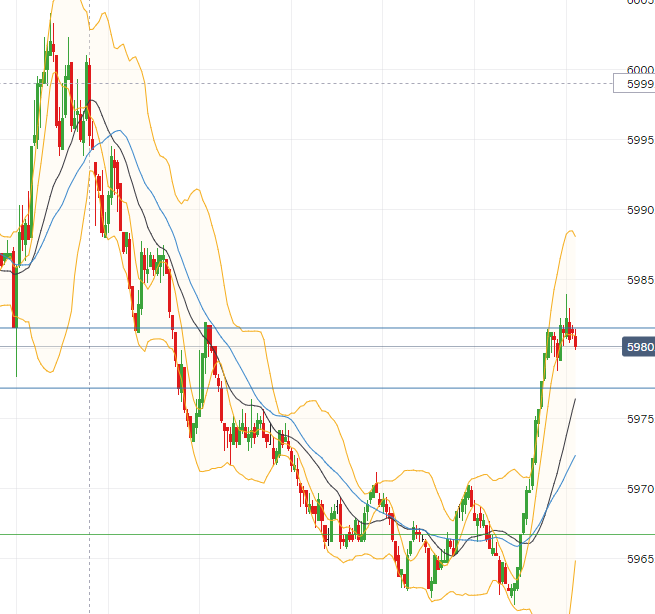Select the 5975 price axis label
This screenshot has width=655, height=614.
point(640,419)
